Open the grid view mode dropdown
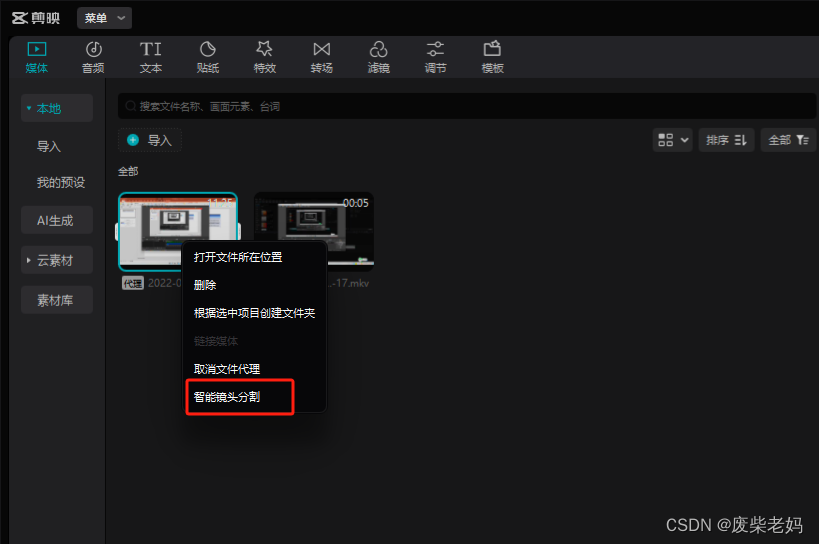Screen dimensions: 819x544 (x=672, y=140)
